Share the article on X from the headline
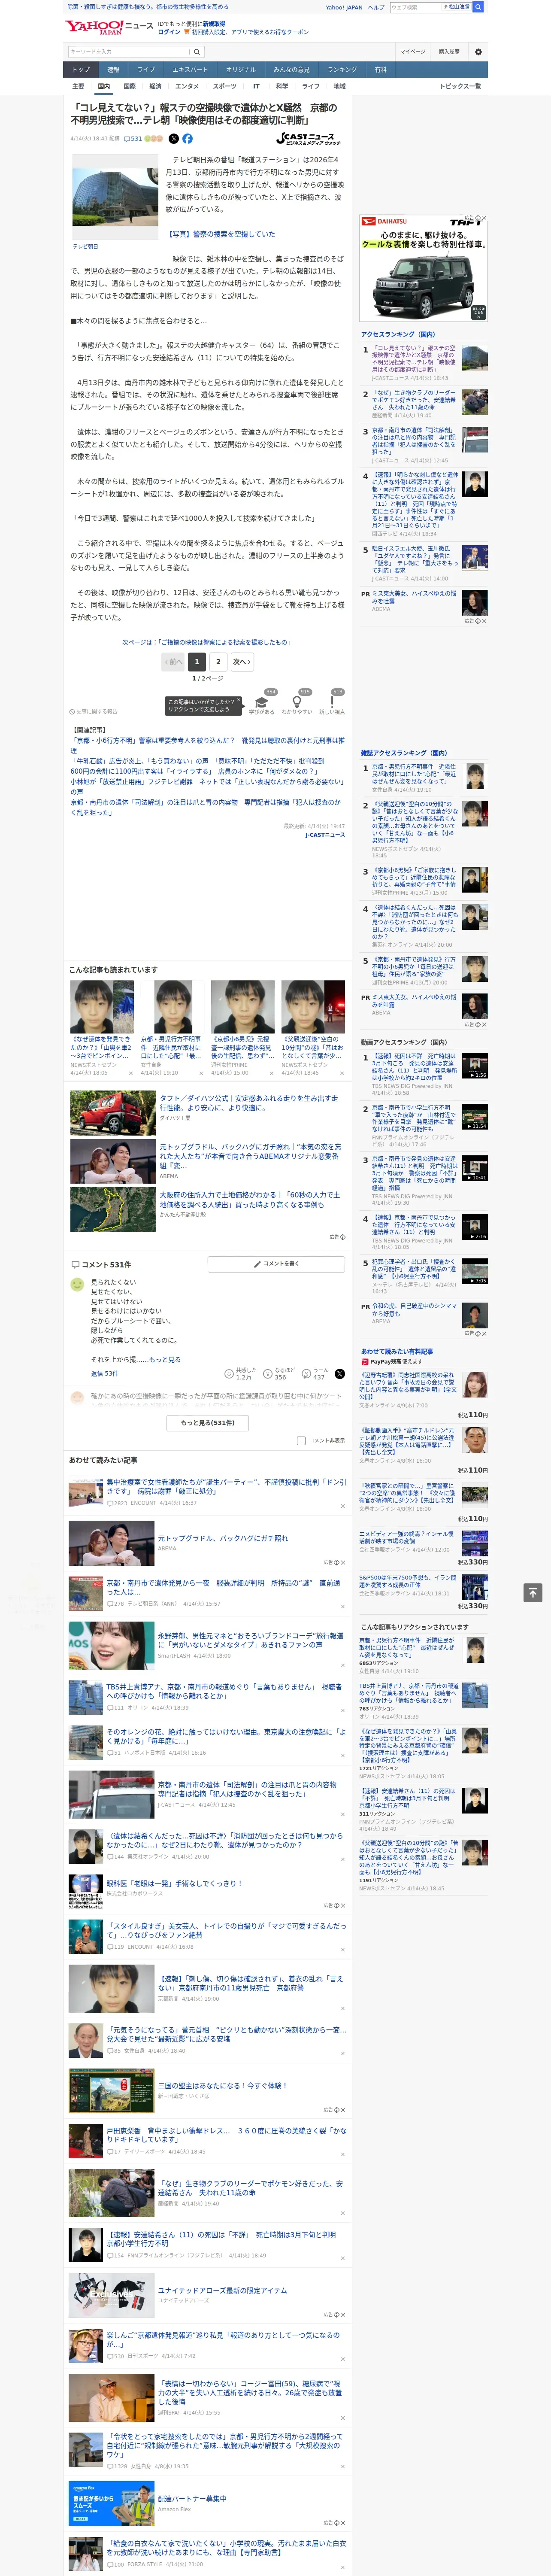Image resolution: width=551 pixels, height=2576 pixels. click(x=174, y=139)
